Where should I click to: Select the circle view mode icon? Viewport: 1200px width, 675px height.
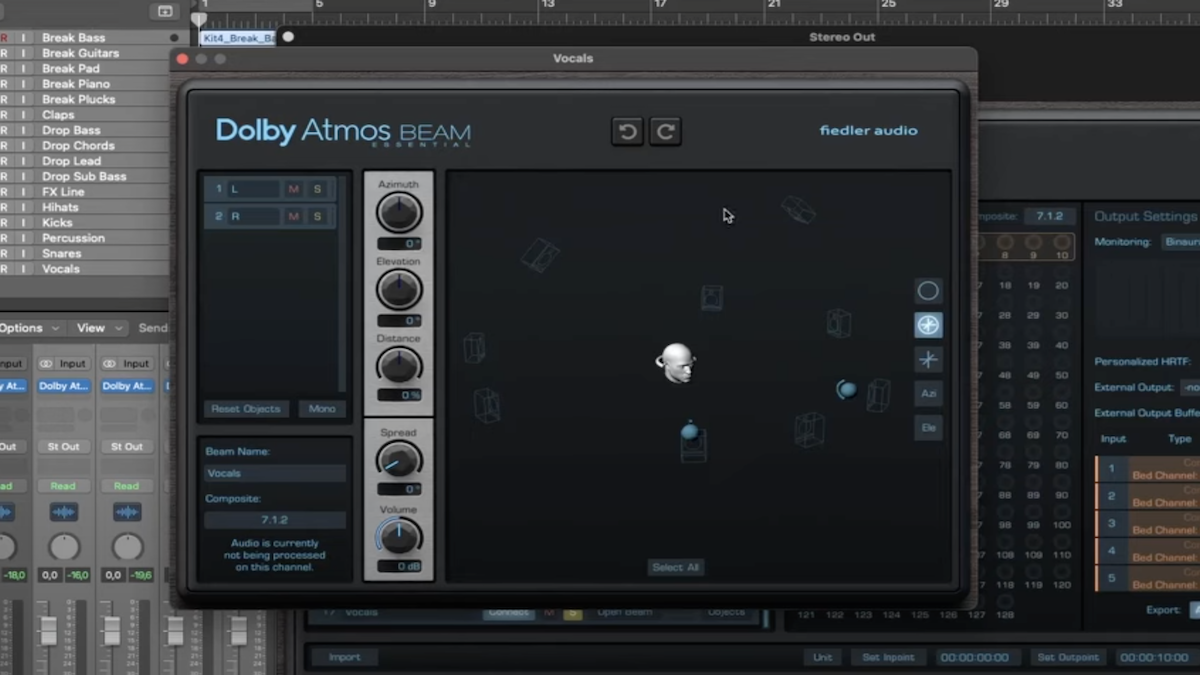point(928,290)
